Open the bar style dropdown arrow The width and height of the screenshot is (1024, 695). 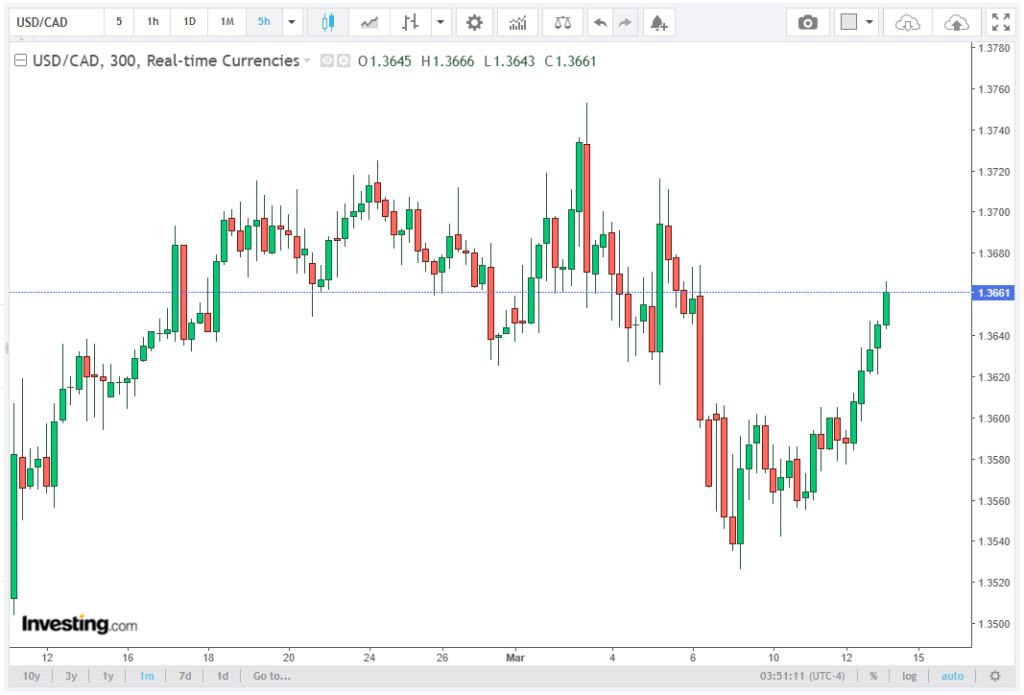441,22
